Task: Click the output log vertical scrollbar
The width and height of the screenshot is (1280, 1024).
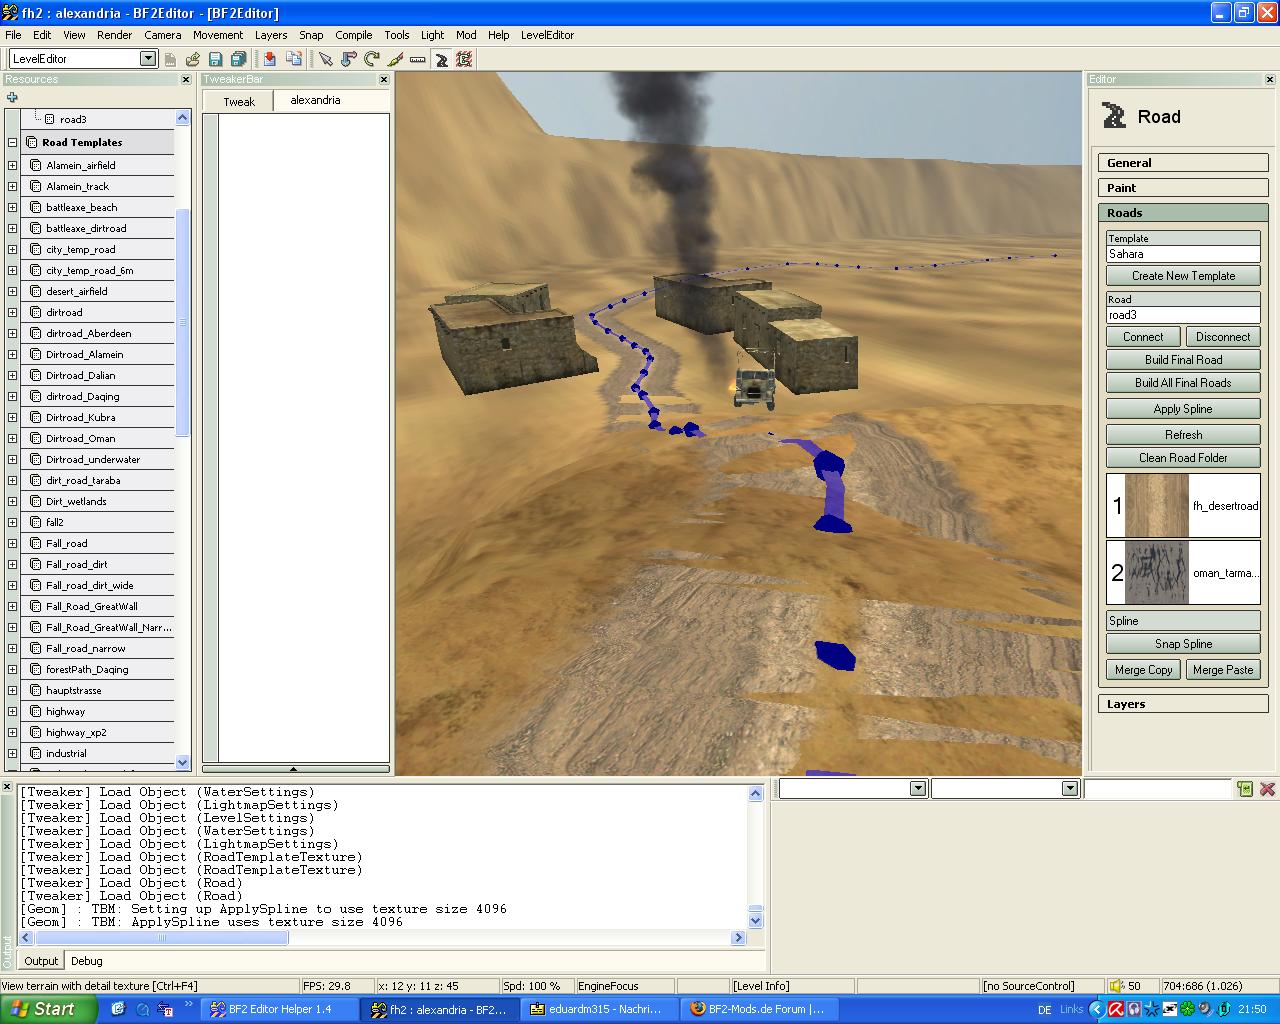Action: point(756,857)
